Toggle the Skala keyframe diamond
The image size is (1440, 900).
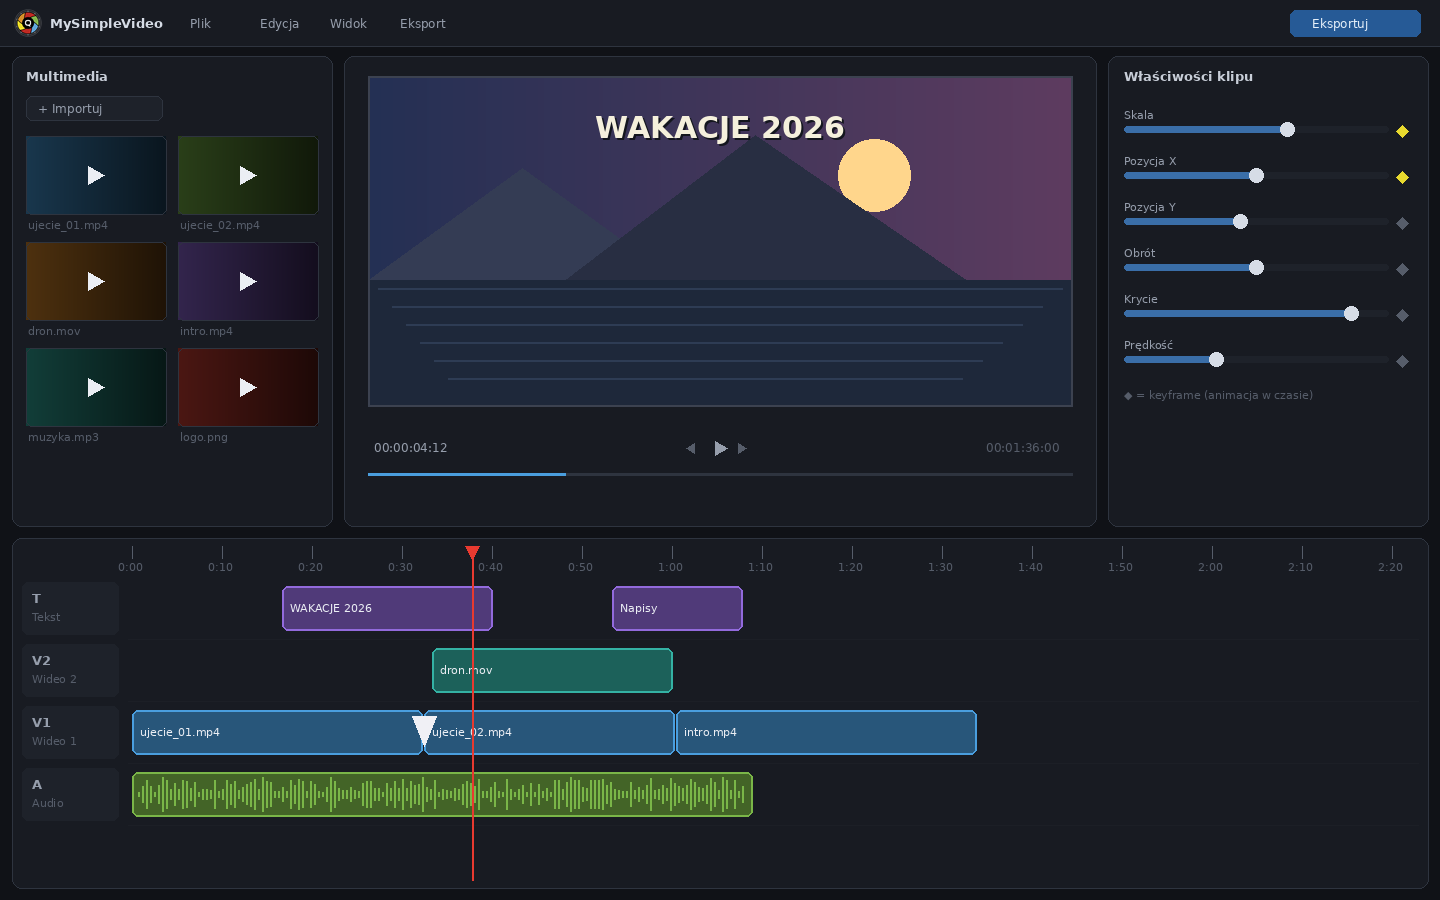(x=1402, y=131)
